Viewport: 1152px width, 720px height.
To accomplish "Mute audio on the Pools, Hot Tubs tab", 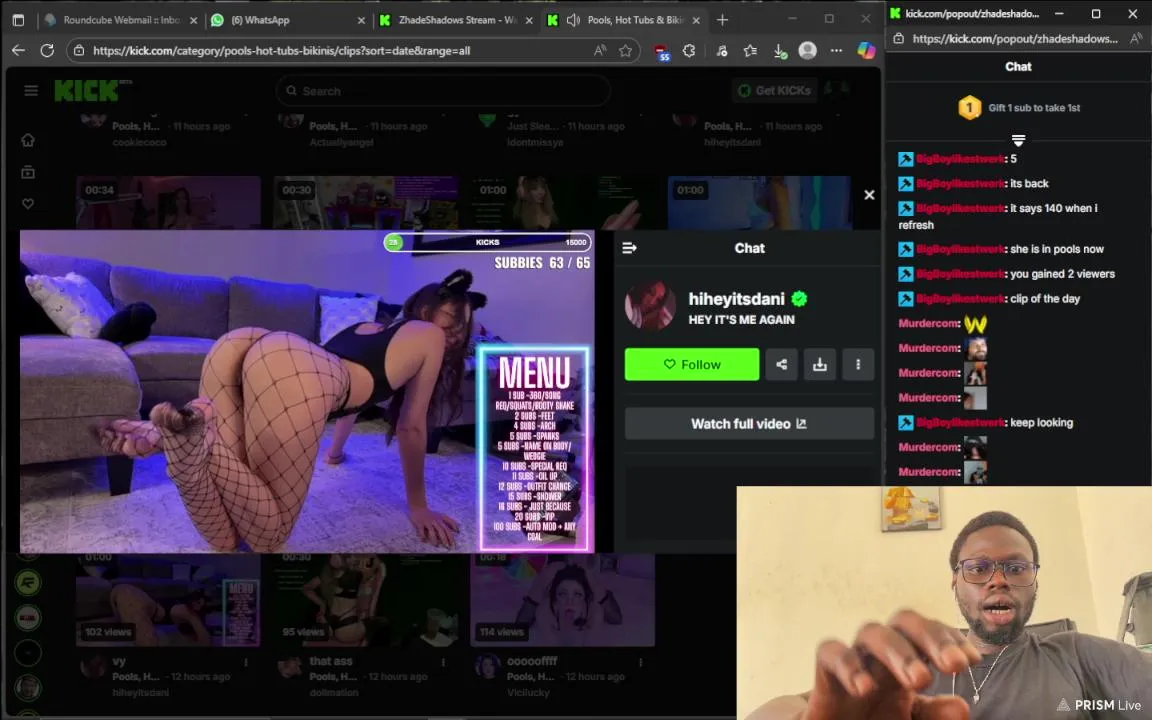I will pyautogui.click(x=573, y=20).
